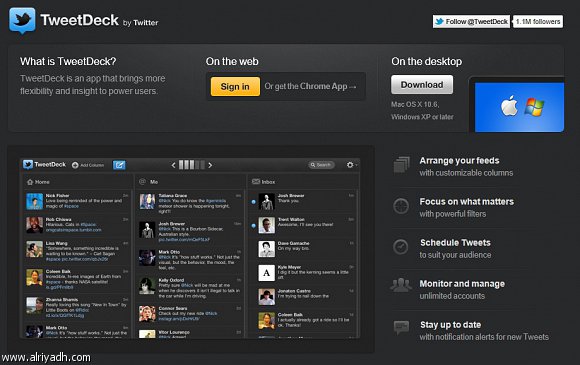Open Zhanna Shamis's avatar in Home column
The width and height of the screenshot is (580, 365).
click(x=34, y=305)
